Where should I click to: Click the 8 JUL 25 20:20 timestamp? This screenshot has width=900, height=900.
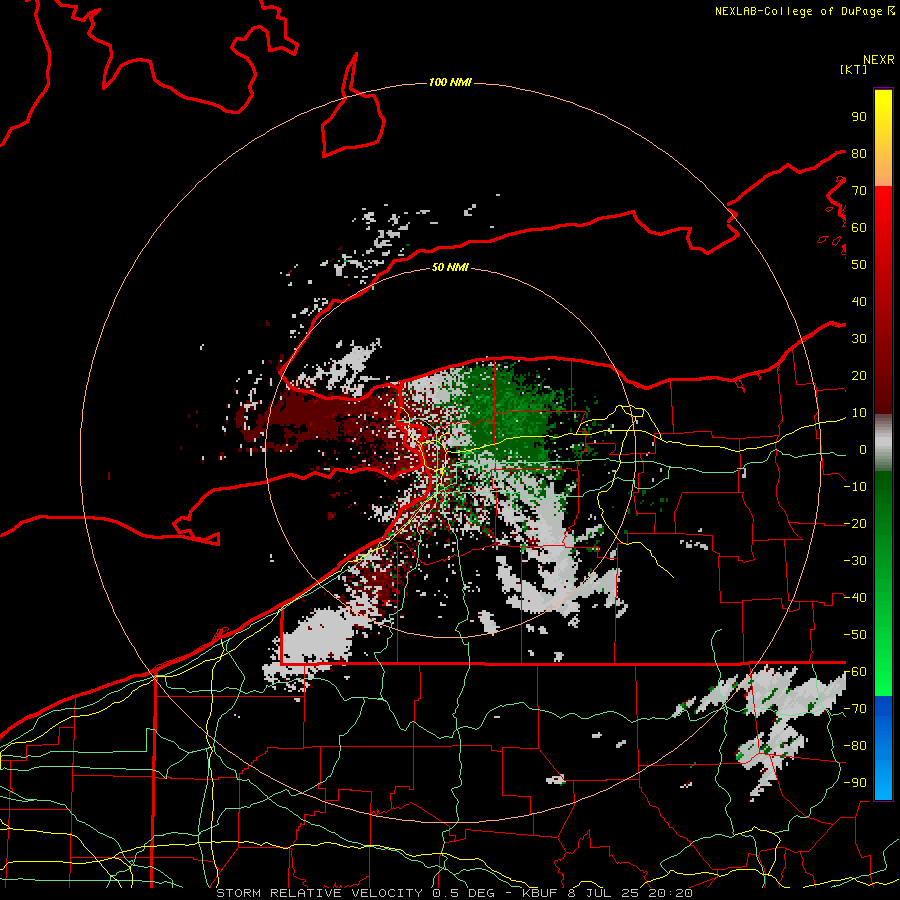pos(629,893)
